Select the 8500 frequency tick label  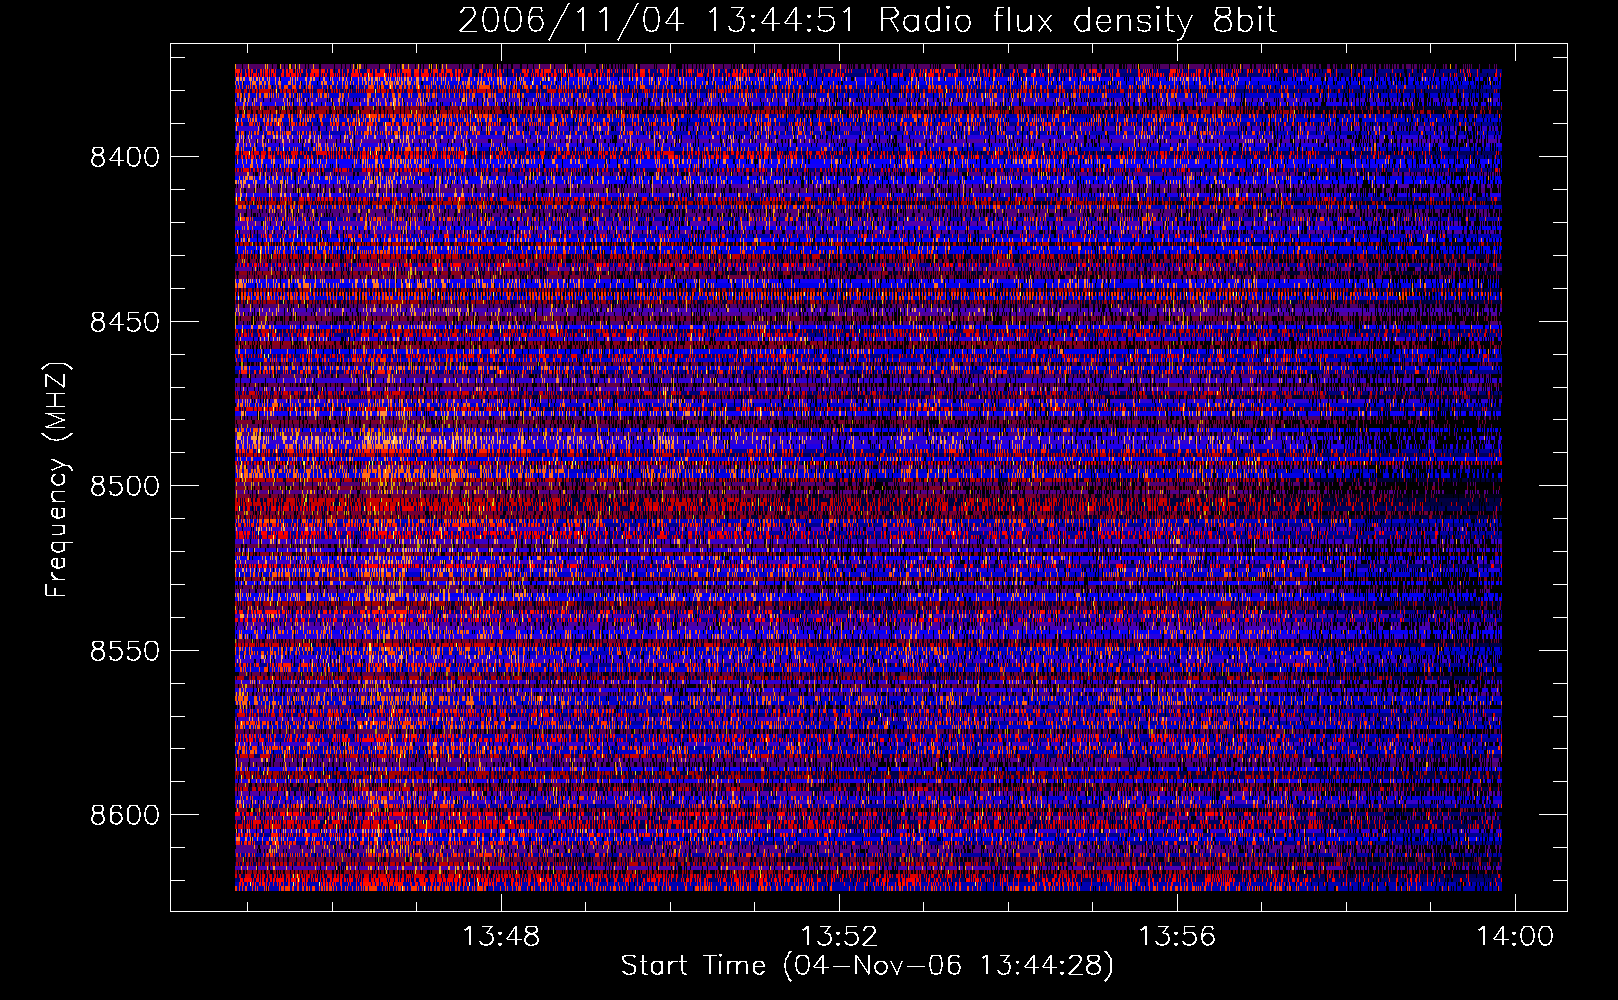(124, 486)
